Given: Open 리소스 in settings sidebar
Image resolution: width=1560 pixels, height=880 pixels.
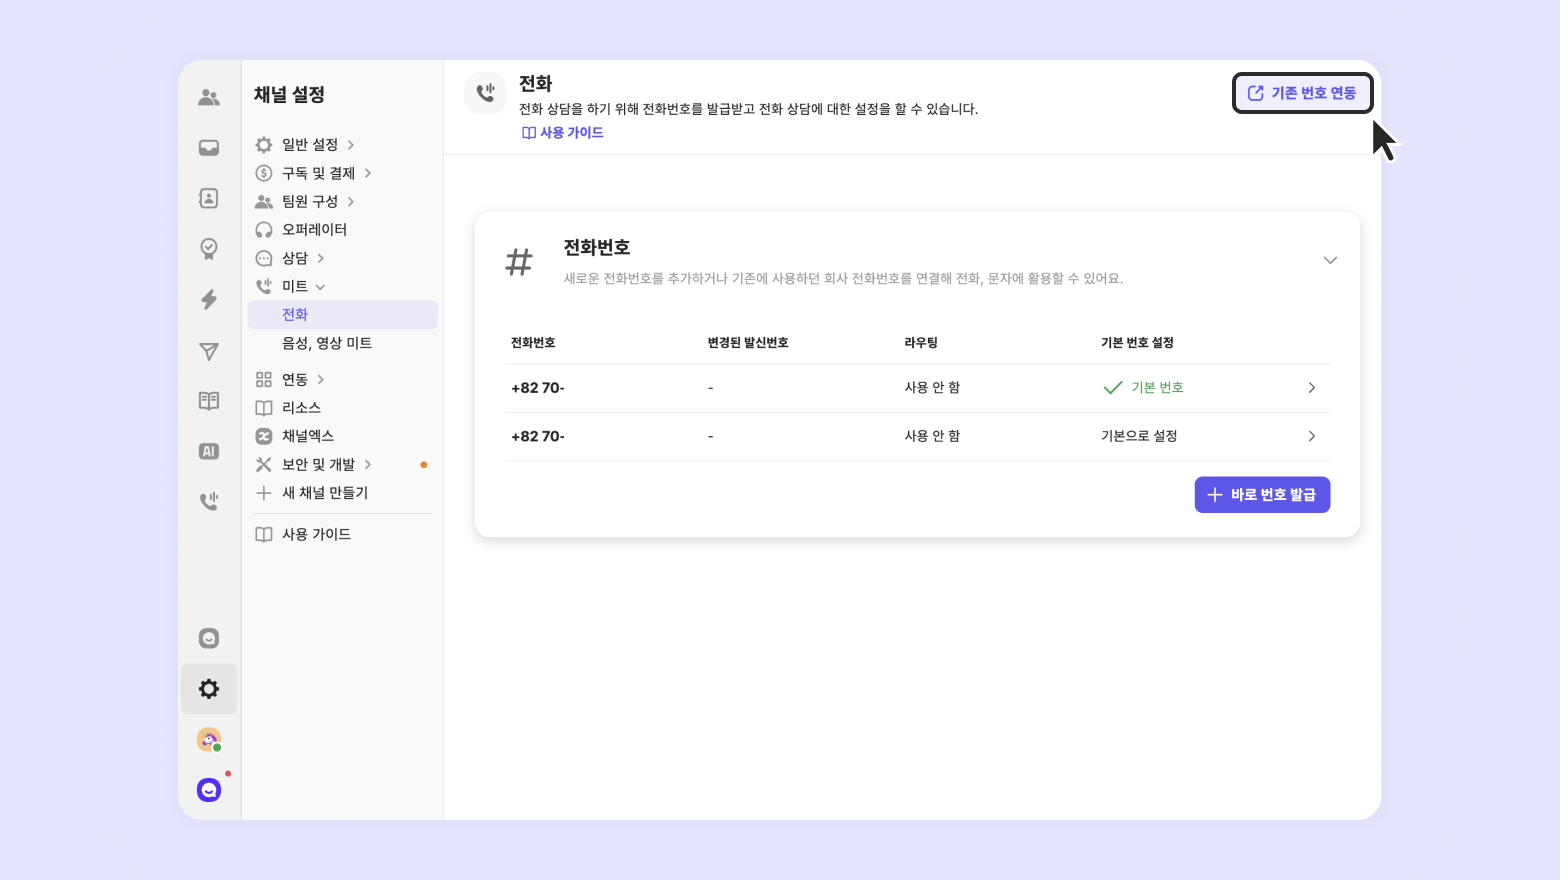Looking at the screenshot, I should click(301, 408).
